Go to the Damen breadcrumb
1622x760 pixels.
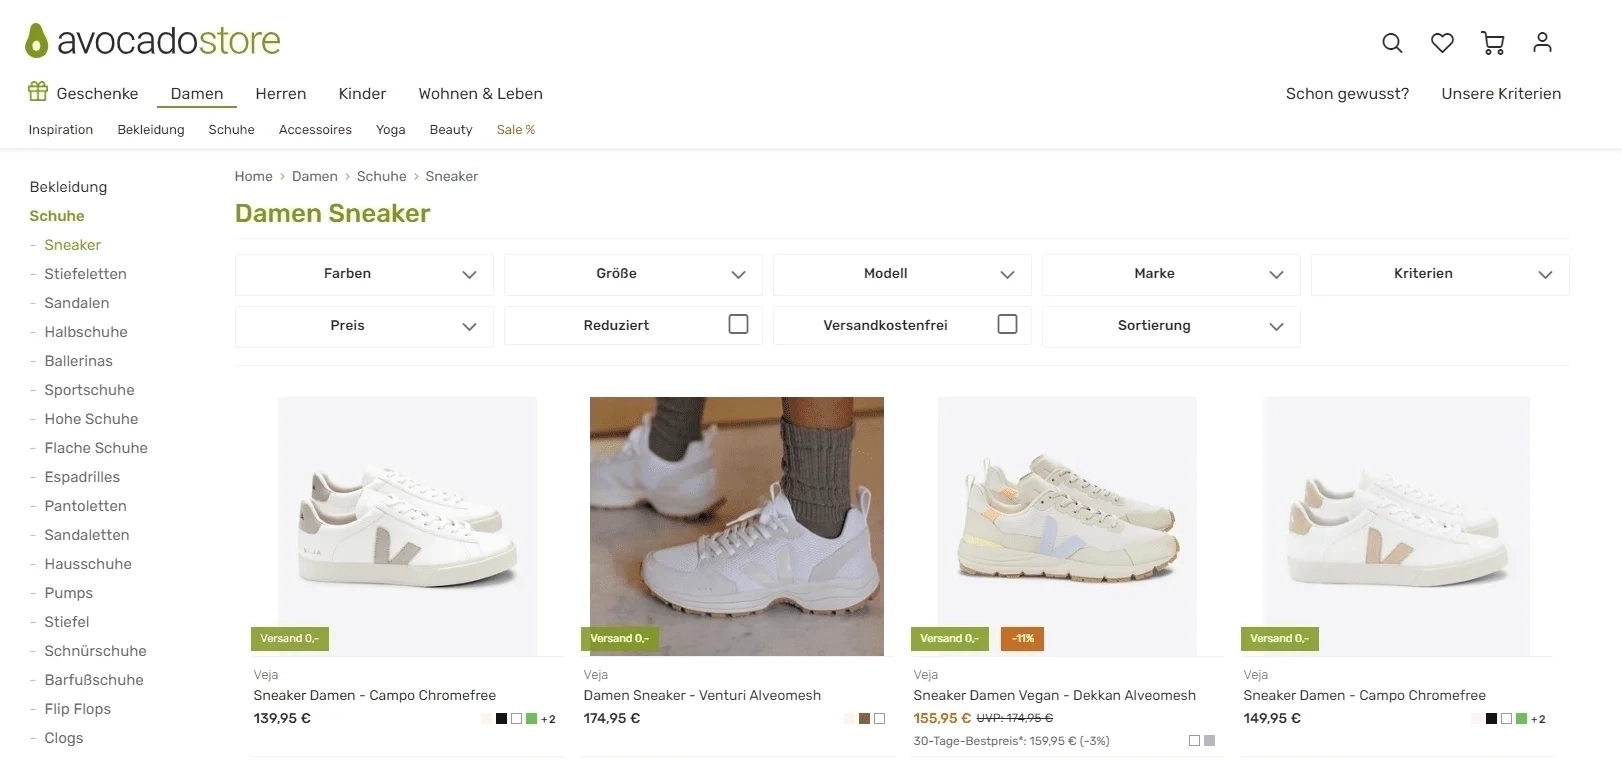pyautogui.click(x=315, y=176)
